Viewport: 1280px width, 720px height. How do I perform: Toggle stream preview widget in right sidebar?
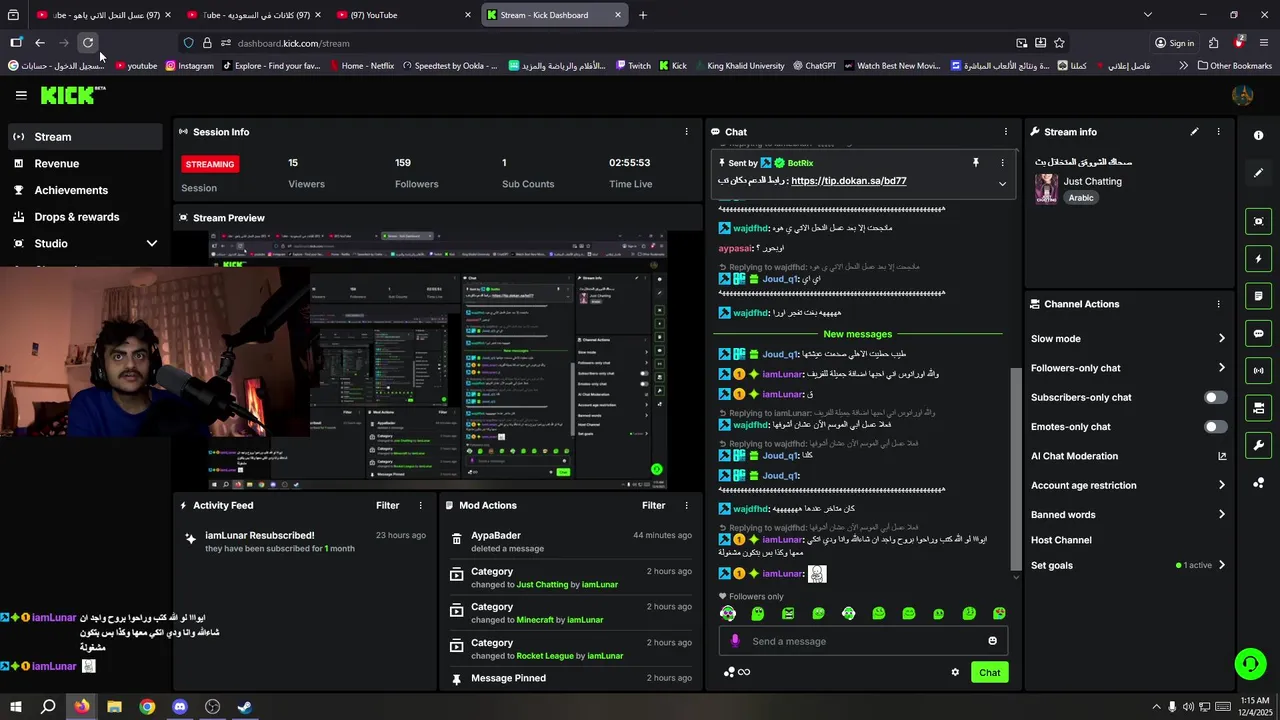pos(1258,222)
